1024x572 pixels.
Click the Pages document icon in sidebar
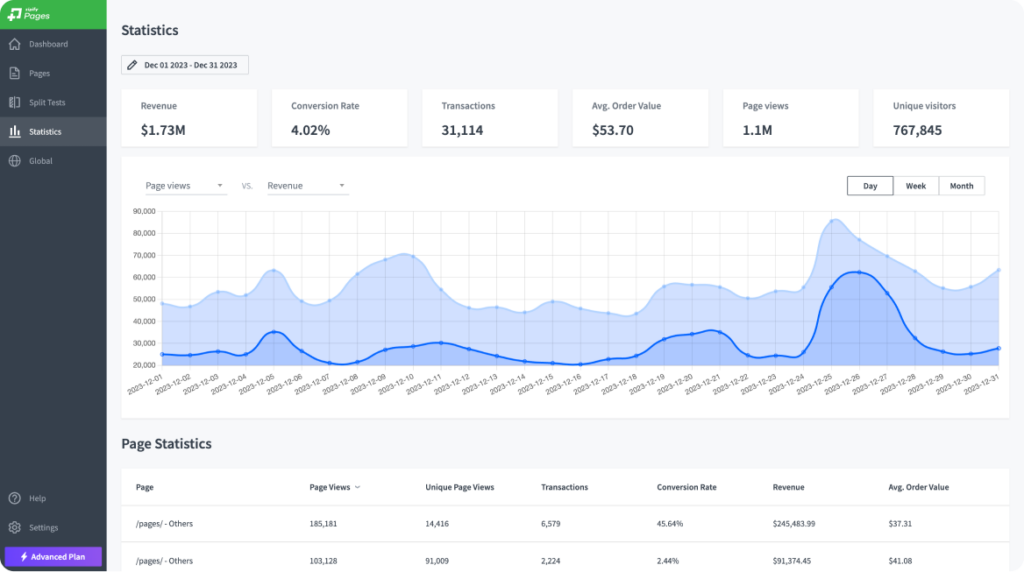point(14,73)
